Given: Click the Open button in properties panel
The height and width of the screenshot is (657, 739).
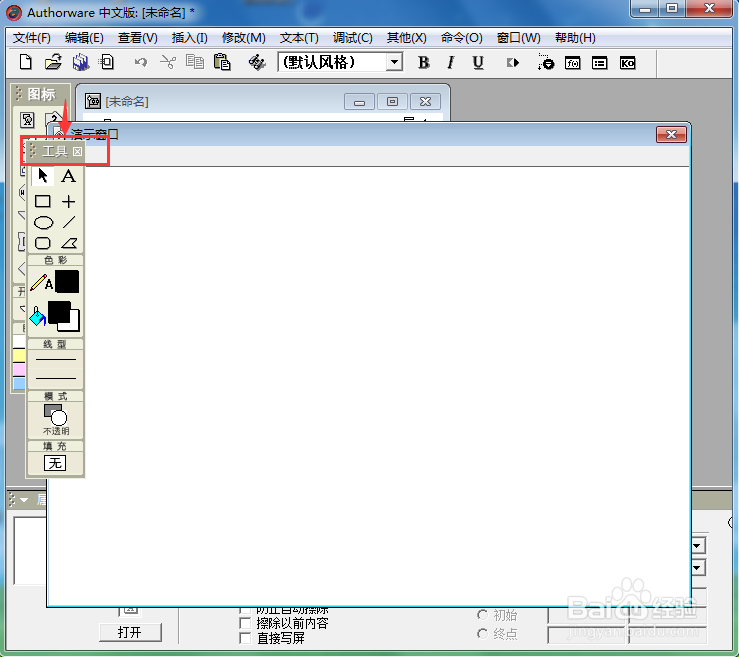Looking at the screenshot, I should (130, 632).
